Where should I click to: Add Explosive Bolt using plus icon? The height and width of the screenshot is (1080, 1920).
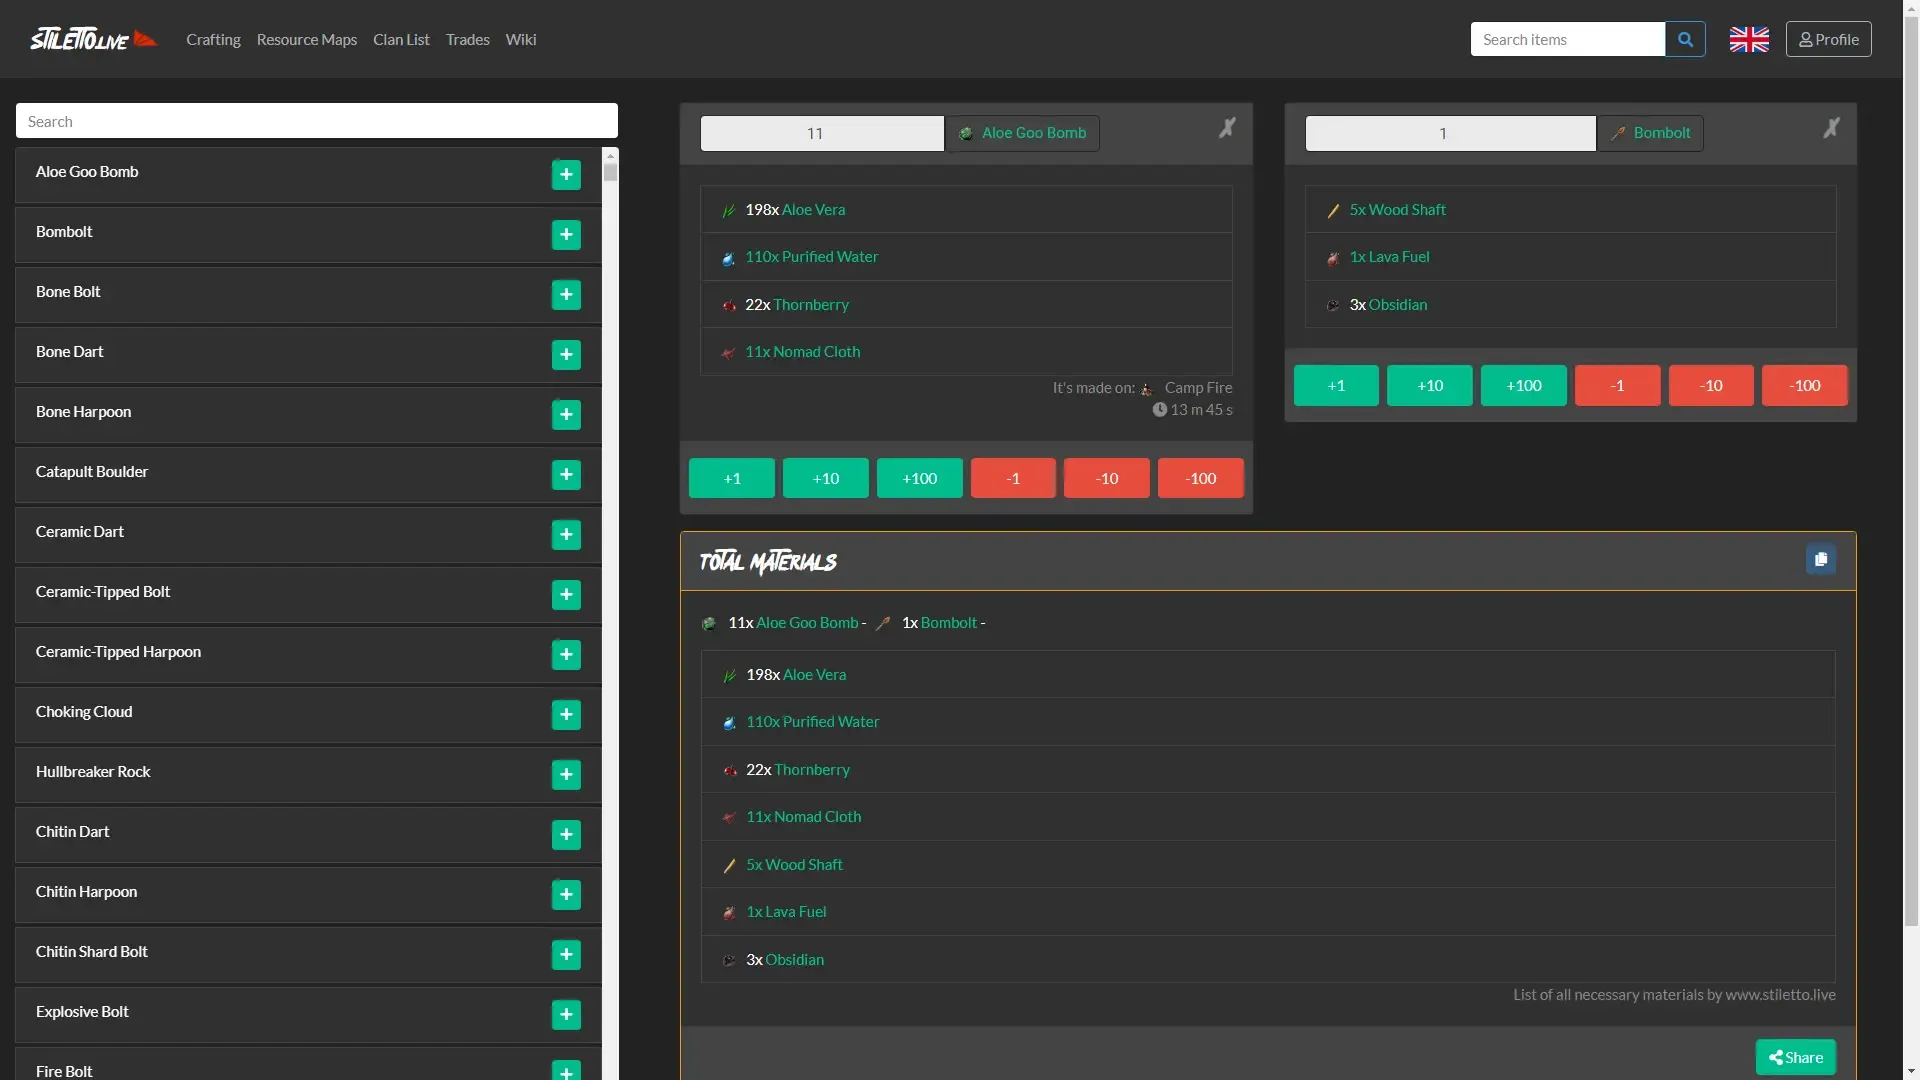(x=566, y=1014)
